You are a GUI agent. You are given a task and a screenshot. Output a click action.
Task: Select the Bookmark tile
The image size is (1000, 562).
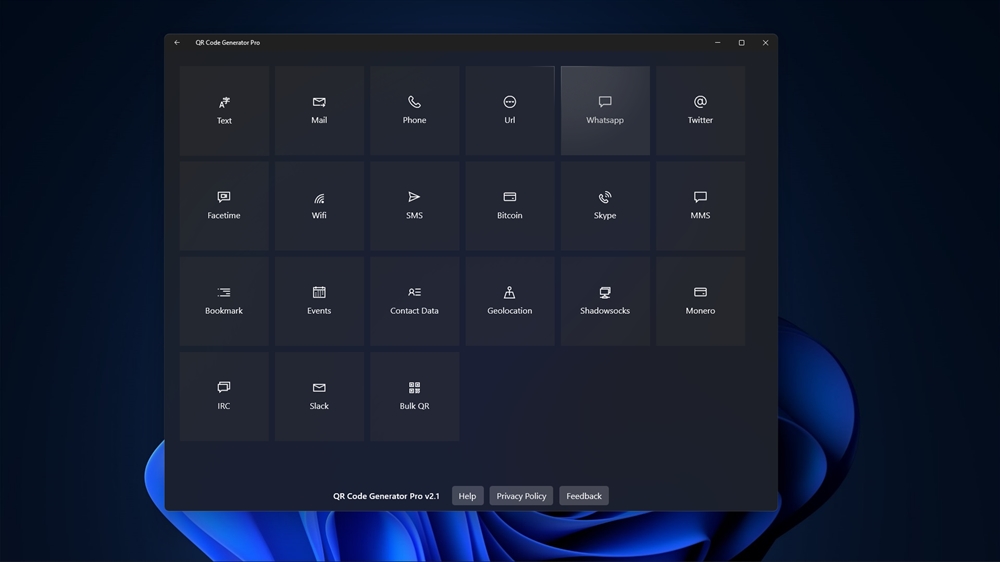coord(224,301)
